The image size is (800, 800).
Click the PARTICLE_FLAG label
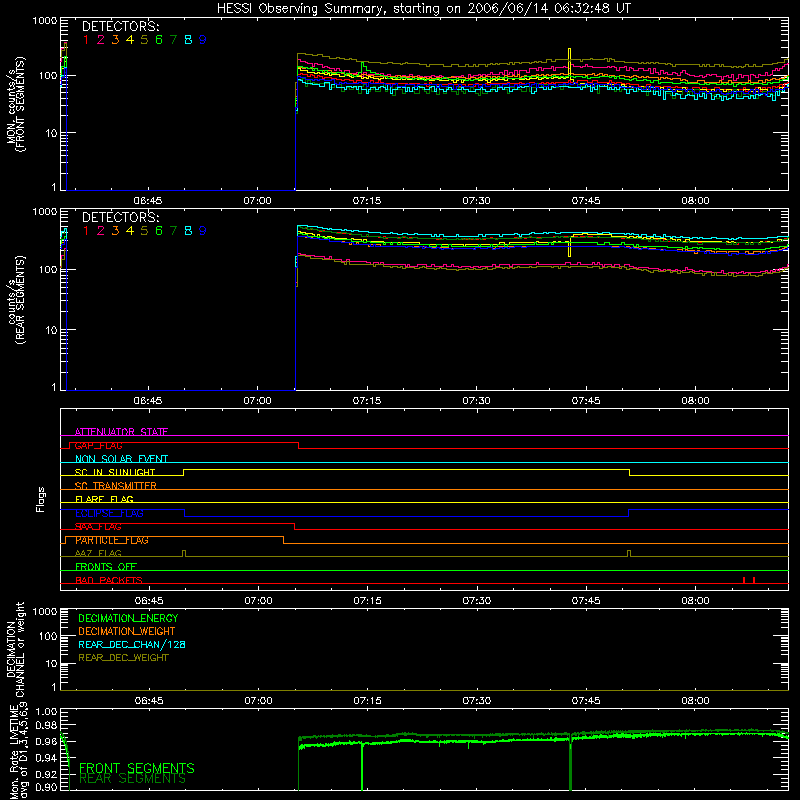coord(112,540)
